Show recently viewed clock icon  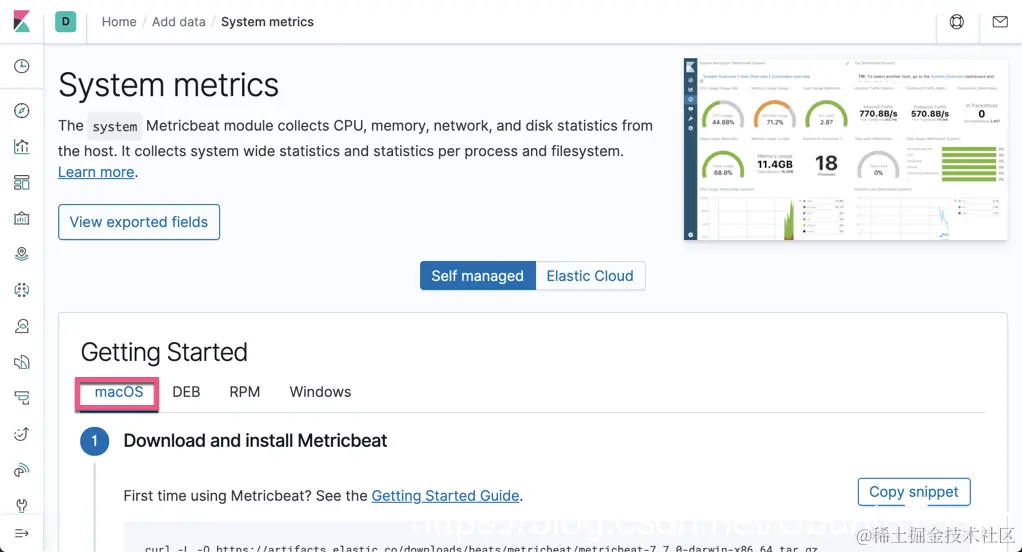[22, 67]
